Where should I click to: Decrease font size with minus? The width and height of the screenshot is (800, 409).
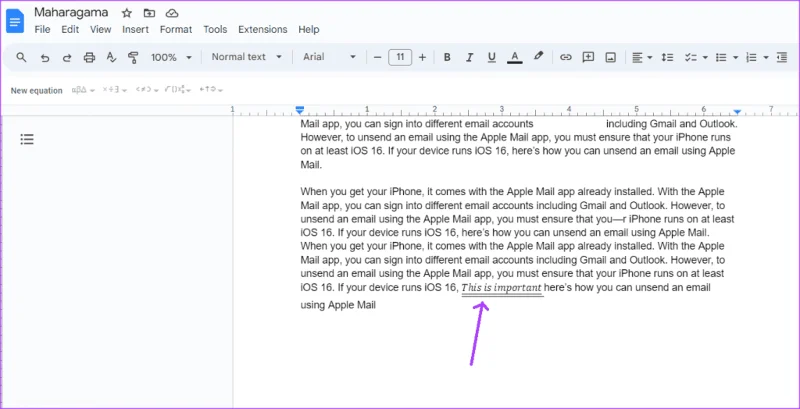pyautogui.click(x=378, y=57)
